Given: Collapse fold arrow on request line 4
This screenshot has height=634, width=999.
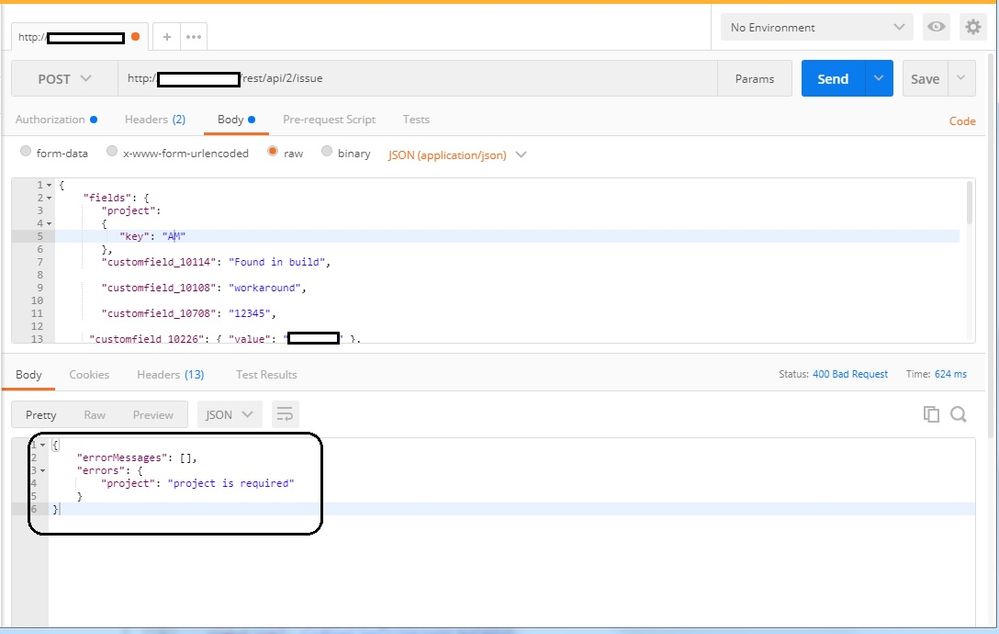Looking at the screenshot, I should 49,224.
